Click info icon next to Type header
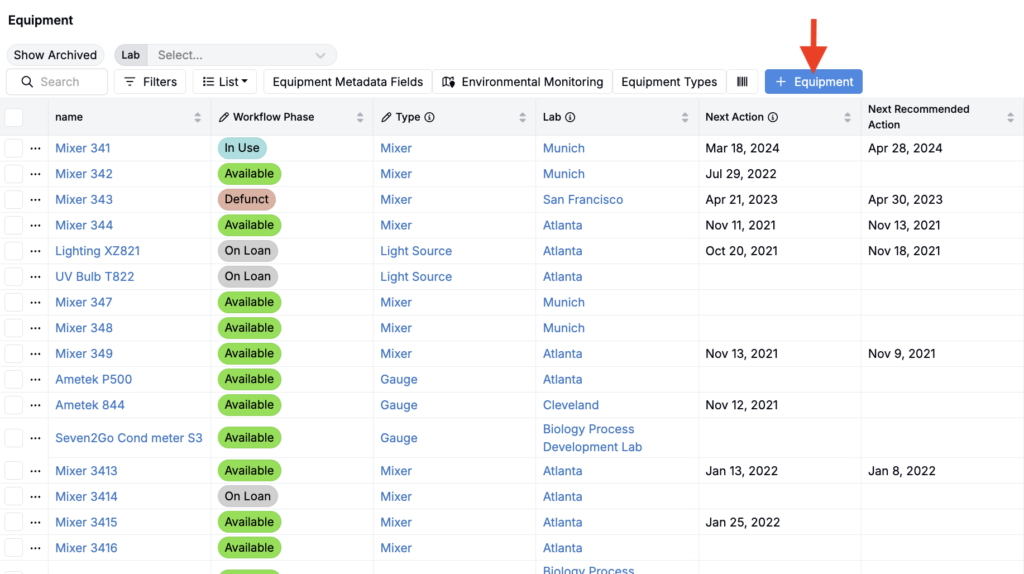Image resolution: width=1024 pixels, height=574 pixels. click(x=430, y=118)
